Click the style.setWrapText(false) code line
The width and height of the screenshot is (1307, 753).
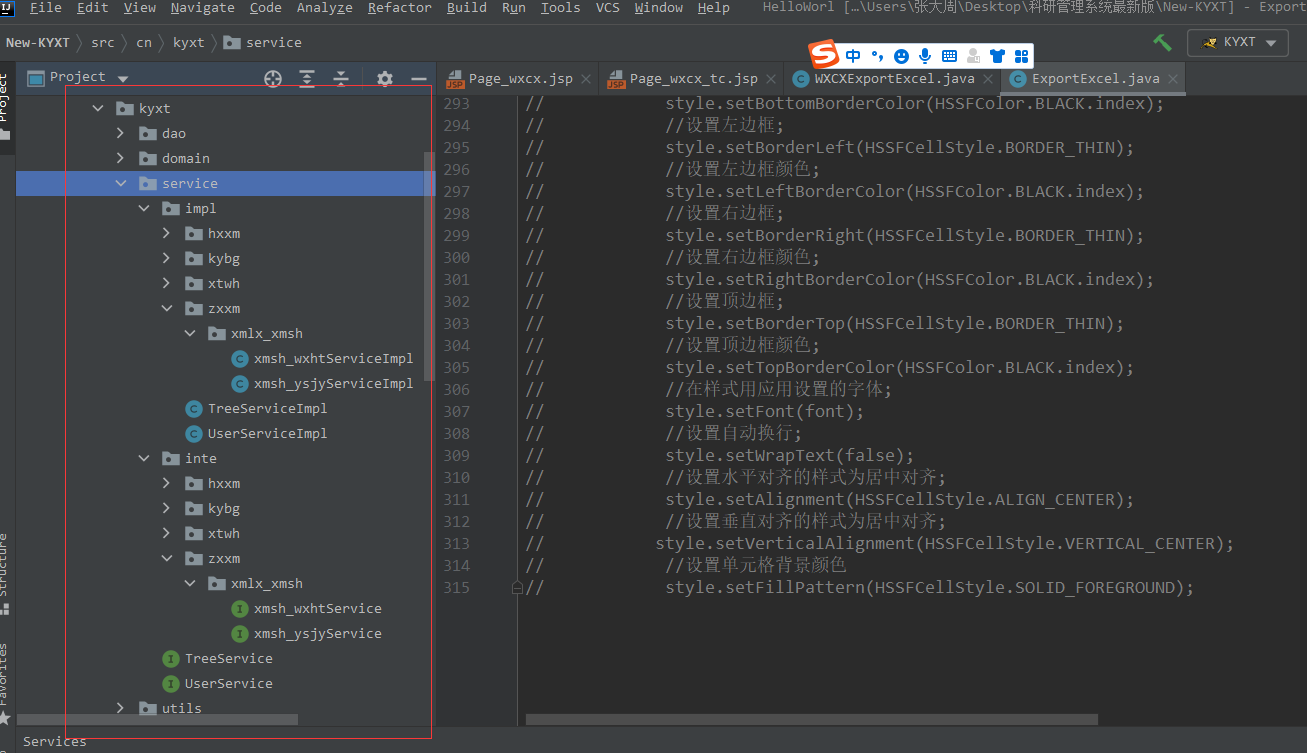(790, 456)
